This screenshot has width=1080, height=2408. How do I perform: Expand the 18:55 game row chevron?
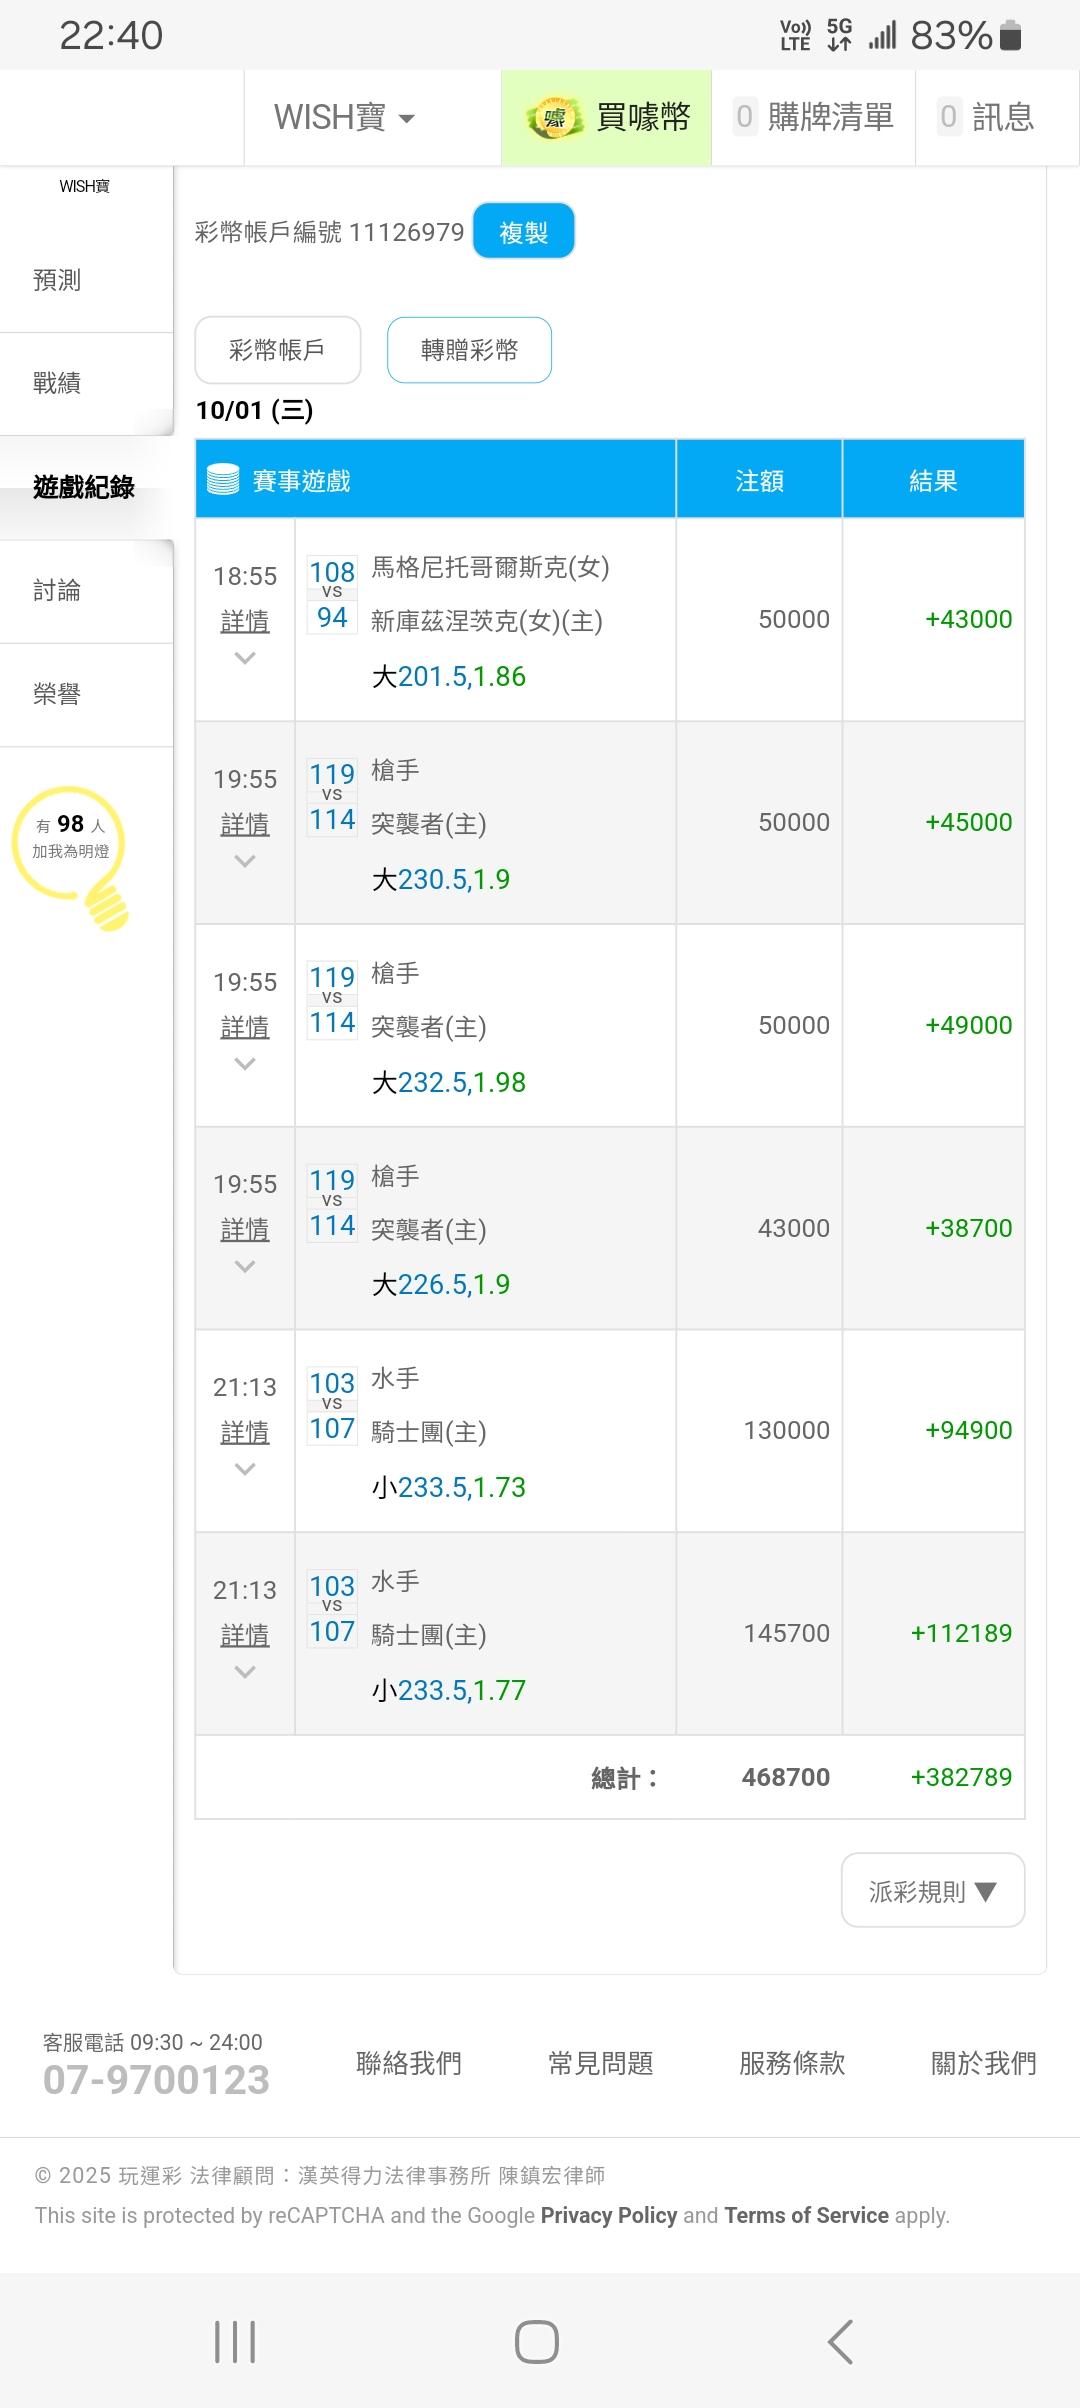pos(245,658)
